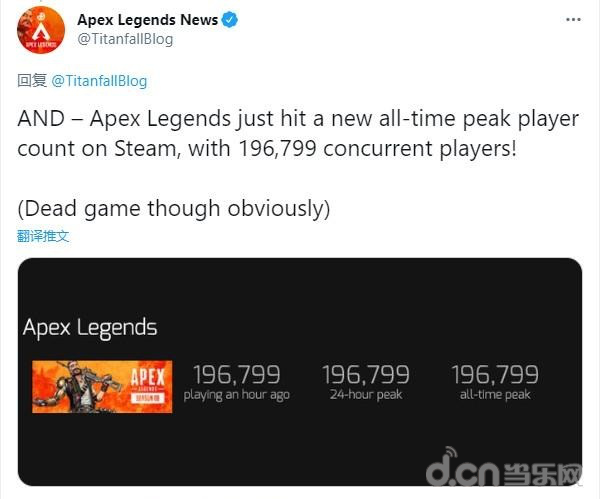Click the 翻译推文 translate tweet link
Image resolution: width=600 pixels, height=499 pixels.
coord(43,236)
